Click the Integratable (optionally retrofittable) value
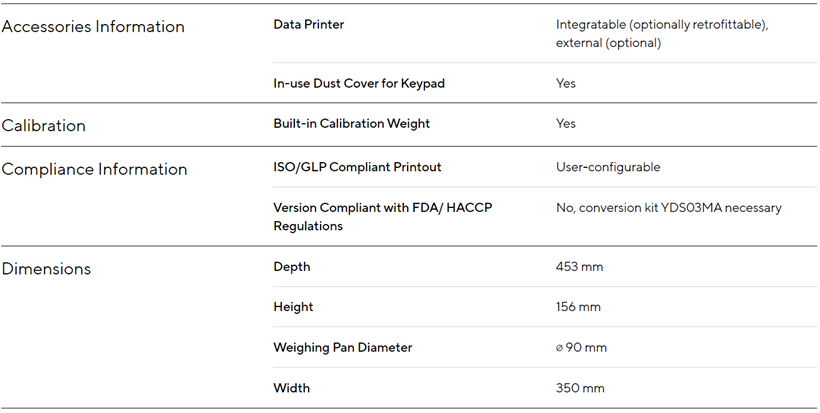 pos(661,24)
